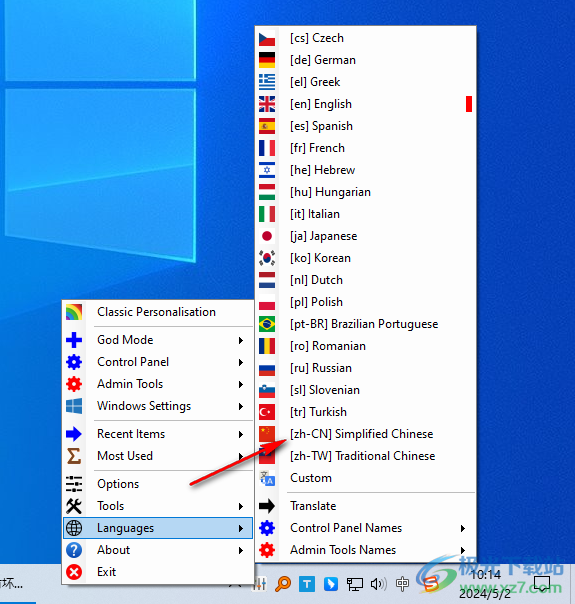This screenshot has height=604, width=575.
Task: Click the blue gear Control Panel Names icon
Action: [x=267, y=528]
